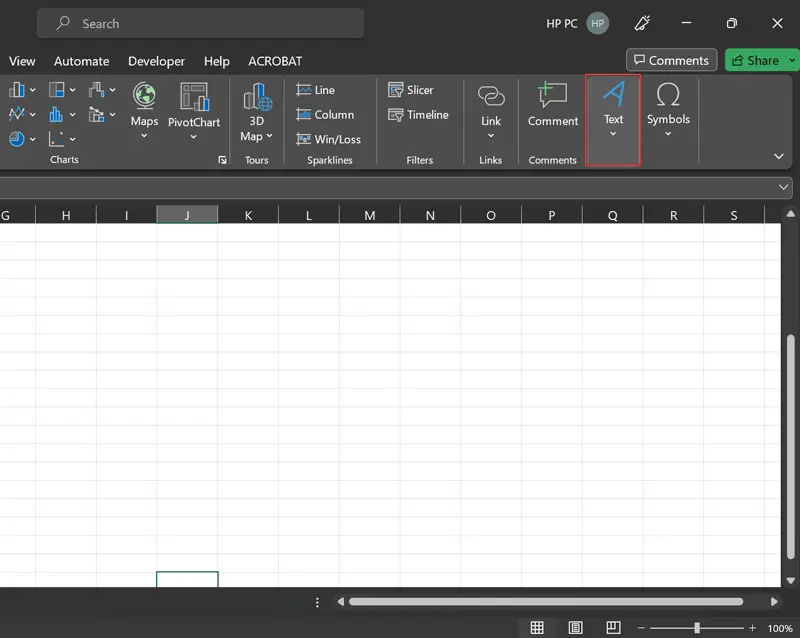800x638 pixels.
Task: Expand the formula bar chevron
Action: [x=783, y=187]
